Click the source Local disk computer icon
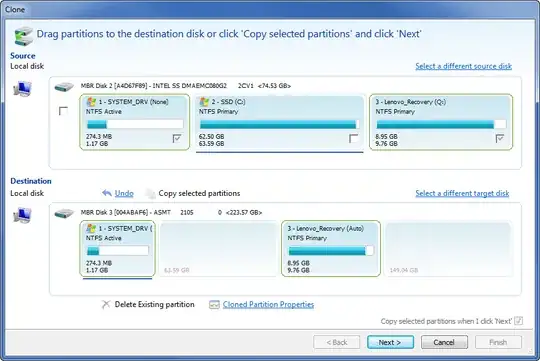The image size is (540, 361). (x=22, y=89)
